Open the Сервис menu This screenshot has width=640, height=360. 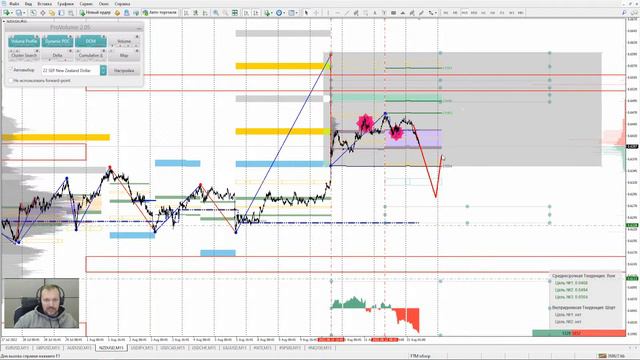(86, 4)
